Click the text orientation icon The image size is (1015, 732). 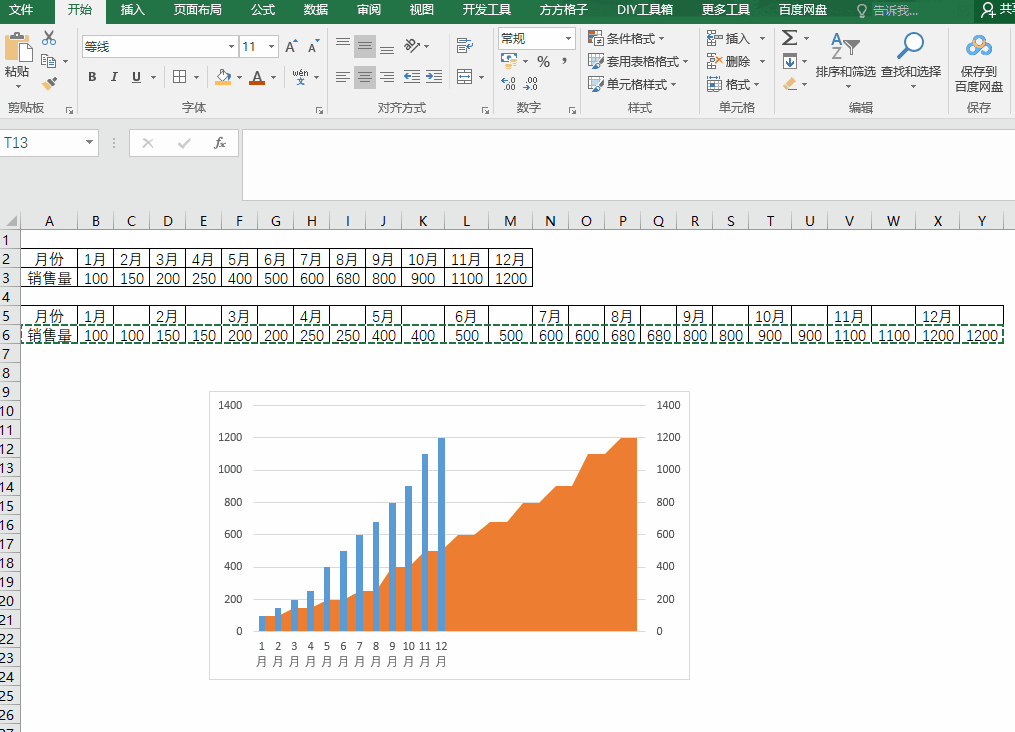(412, 45)
